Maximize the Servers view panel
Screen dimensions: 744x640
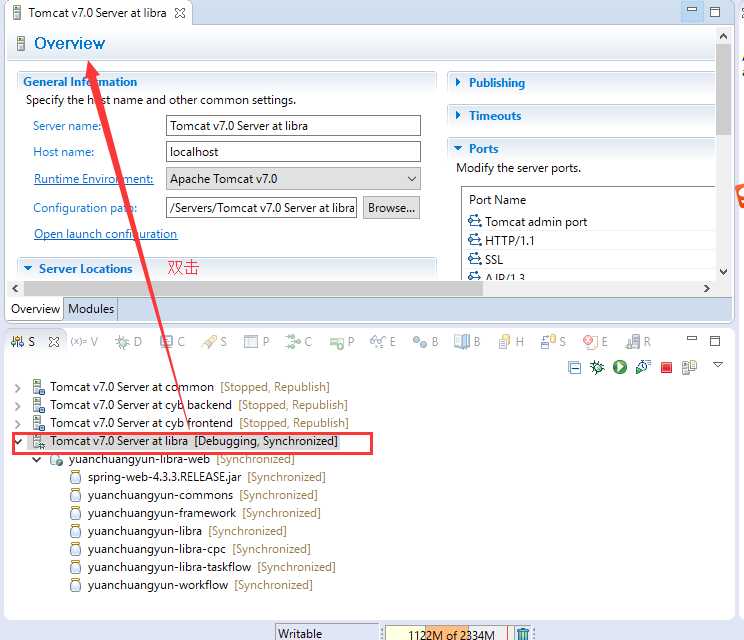tap(715, 341)
